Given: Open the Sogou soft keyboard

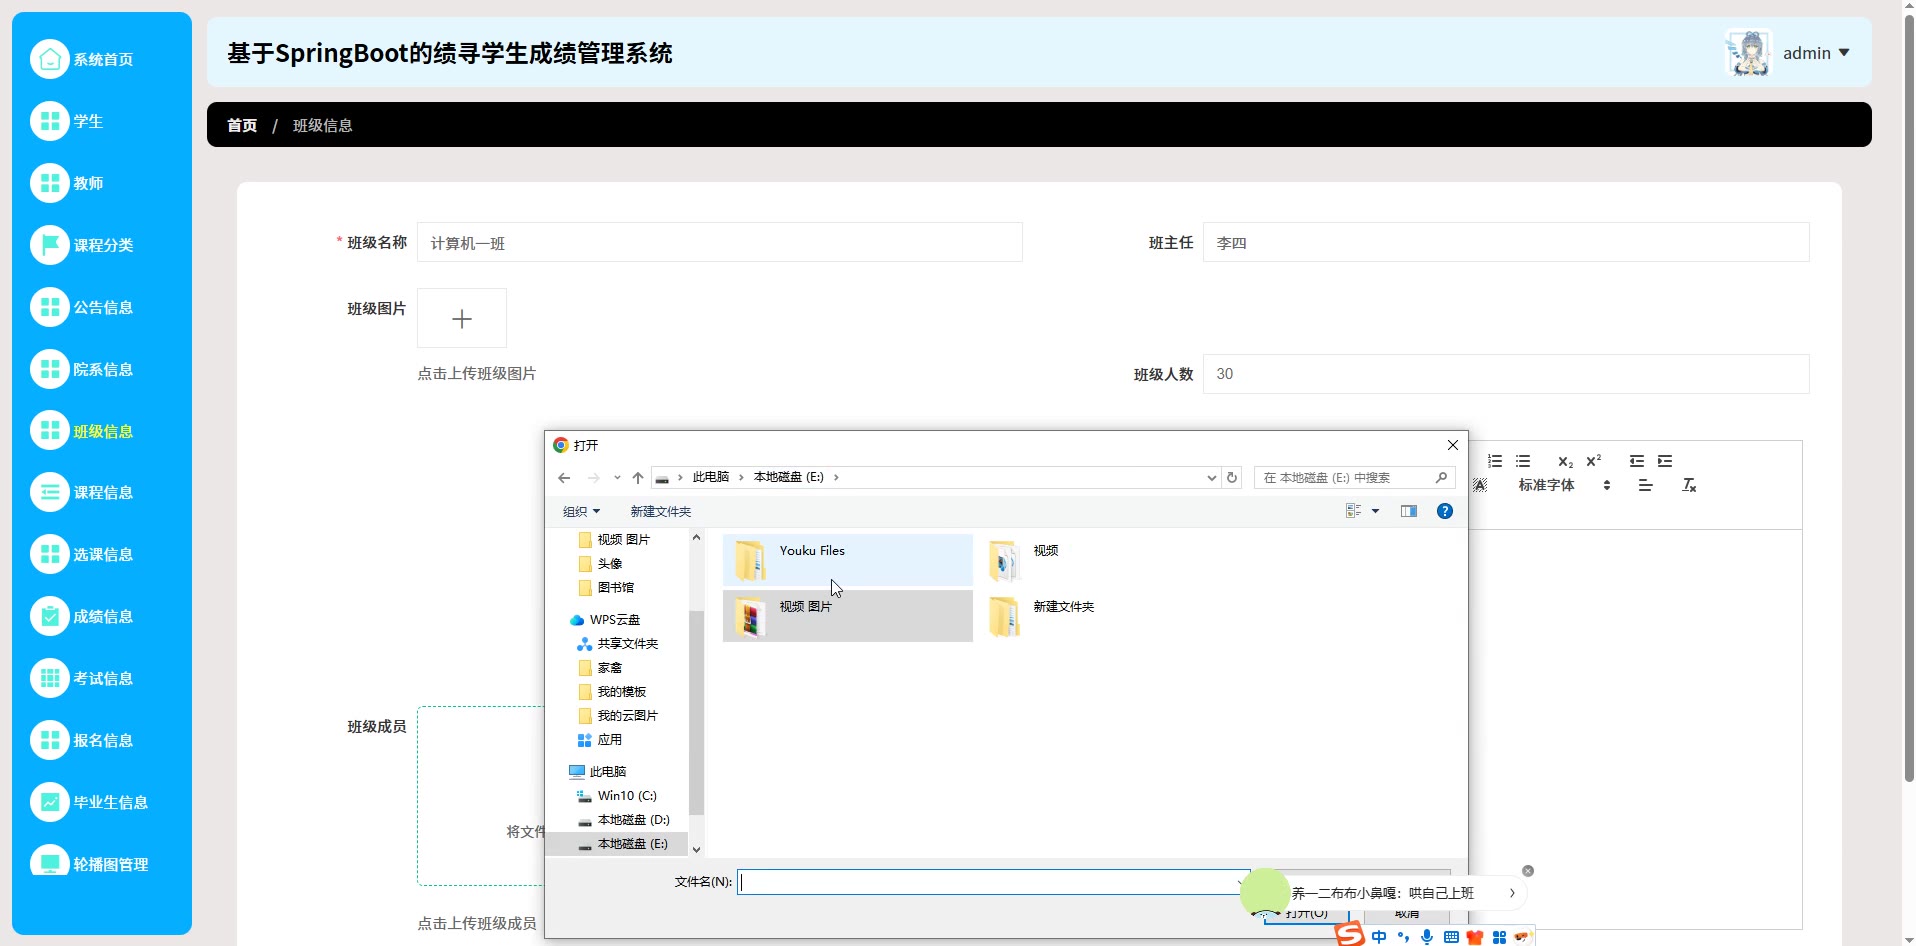Looking at the screenshot, I should click(x=1451, y=937).
